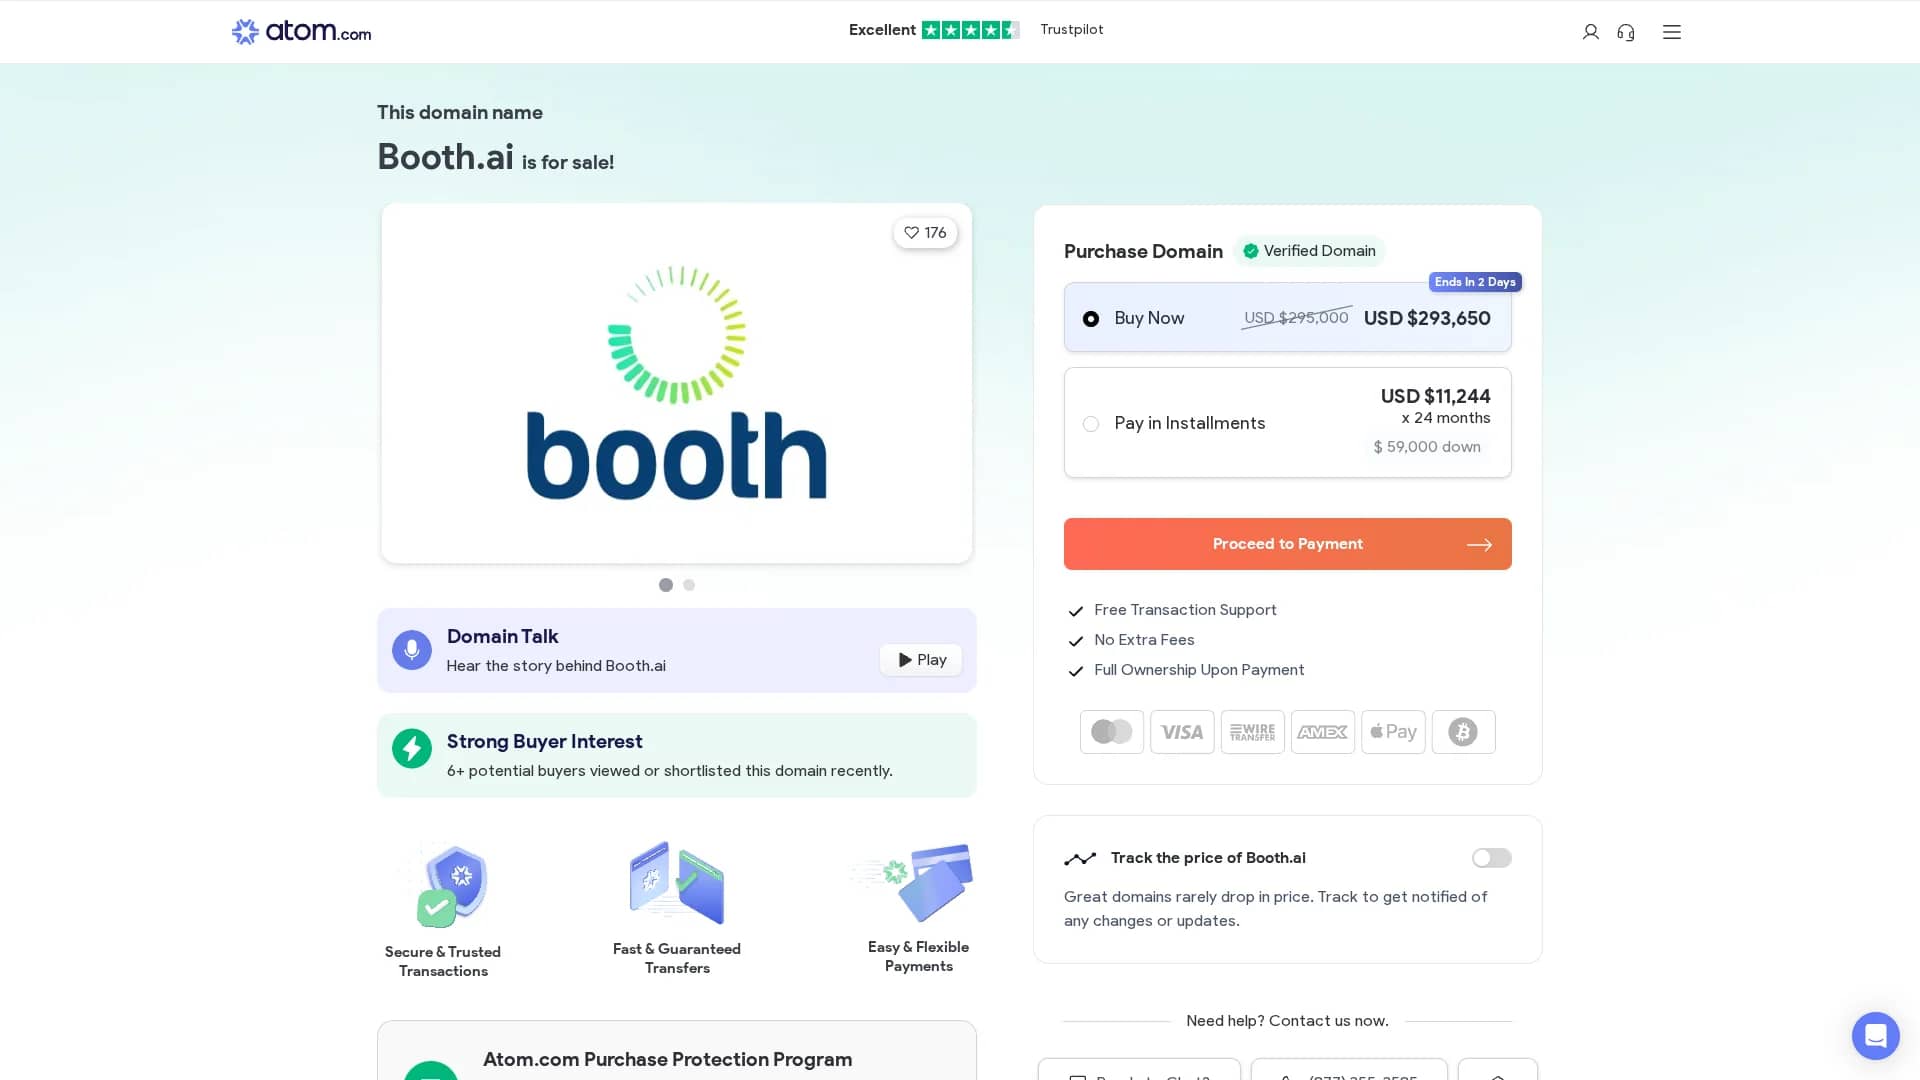
Task: Click the price trend line icon
Action: (1080, 858)
